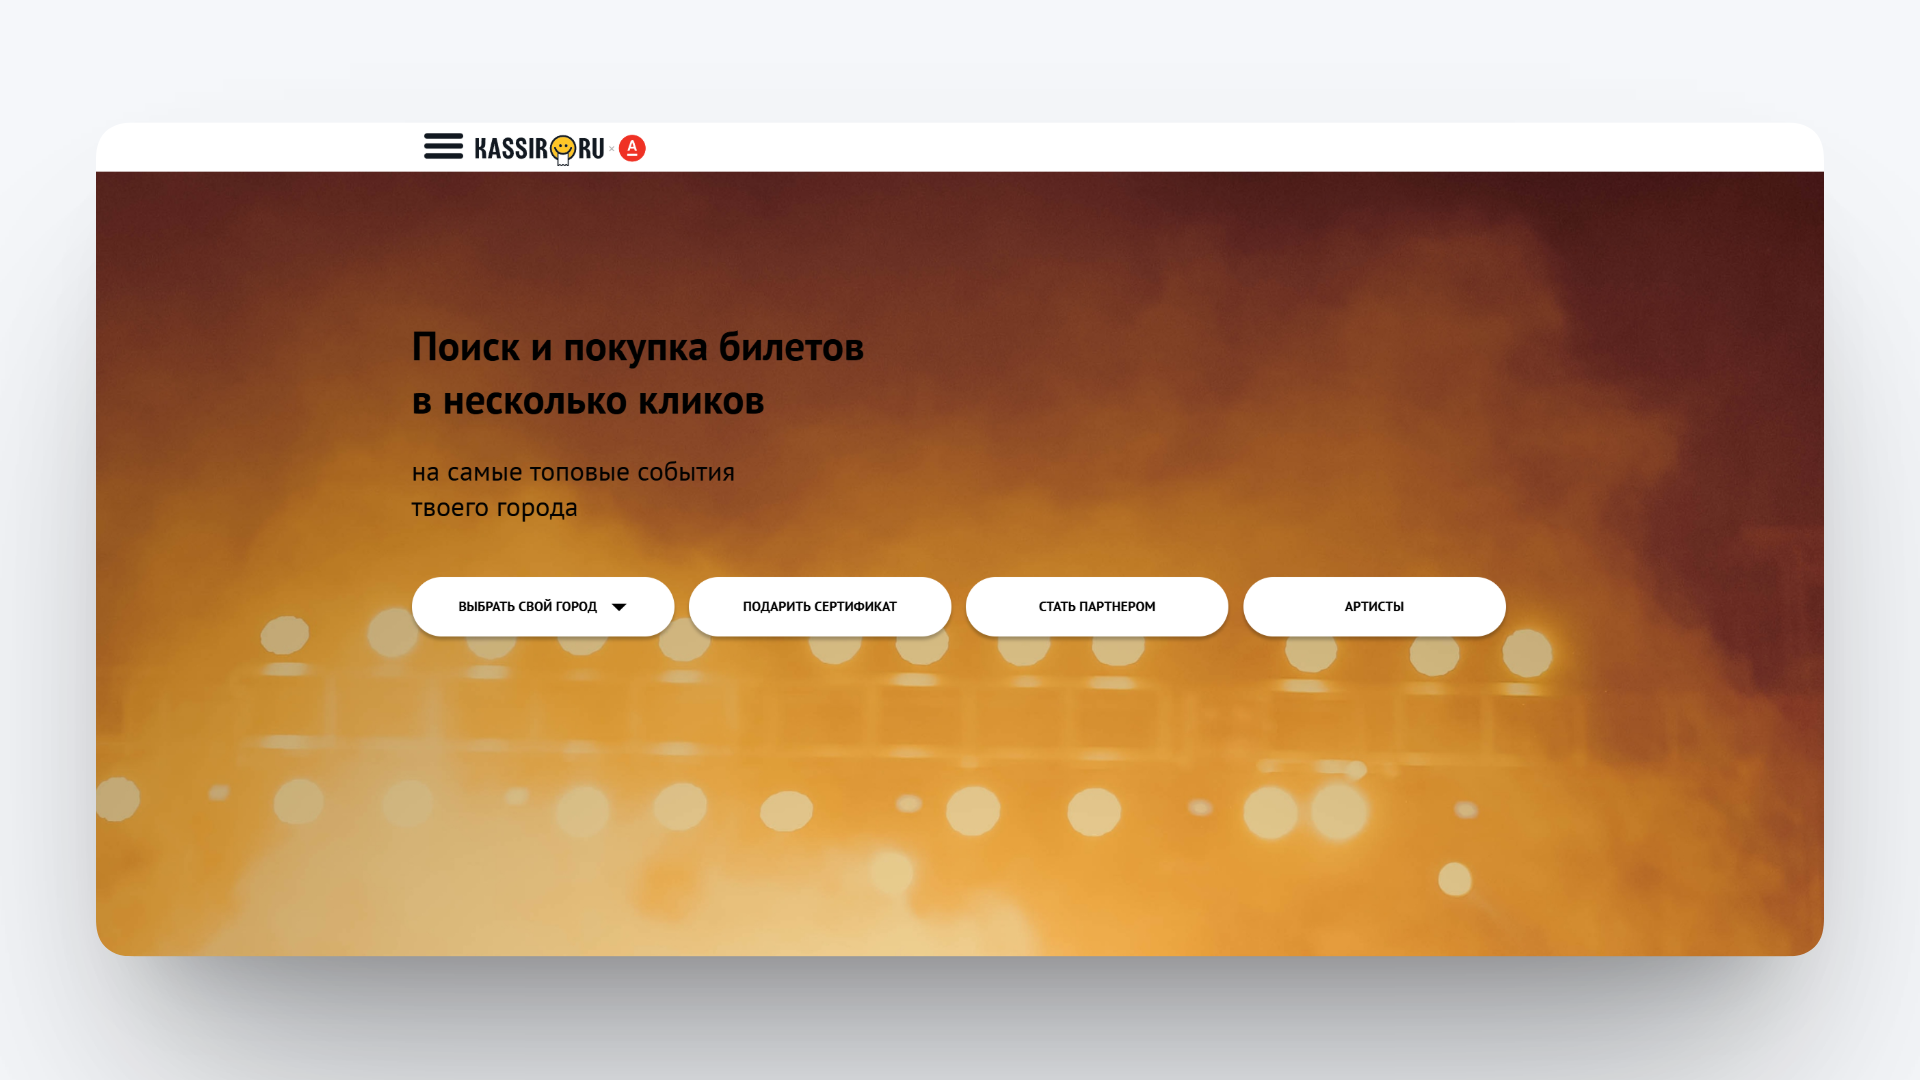Click the small × between the logos
This screenshot has height=1080, width=1920.
coord(612,149)
